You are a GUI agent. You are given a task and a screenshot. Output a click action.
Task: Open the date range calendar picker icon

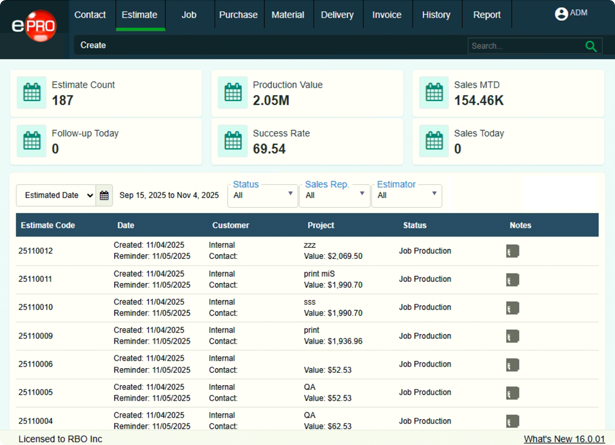[104, 196]
